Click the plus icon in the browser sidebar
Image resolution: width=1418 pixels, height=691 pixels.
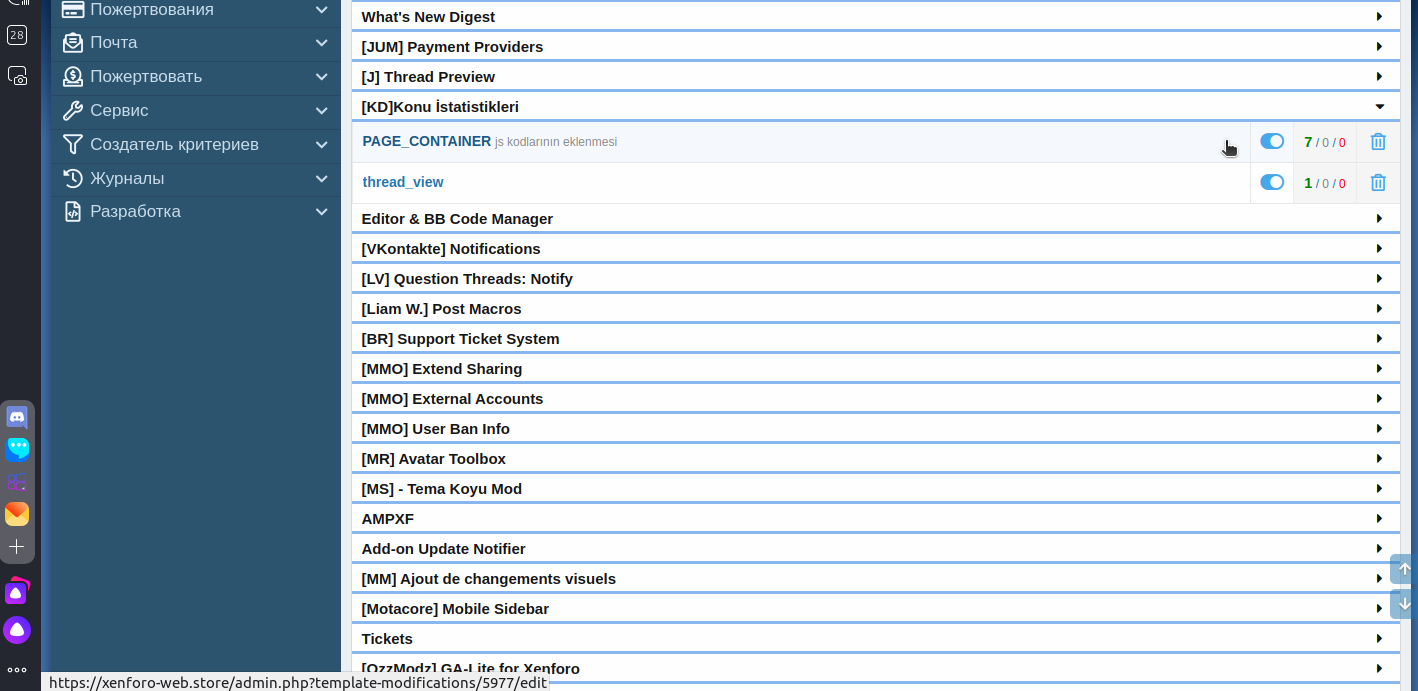(x=17, y=547)
